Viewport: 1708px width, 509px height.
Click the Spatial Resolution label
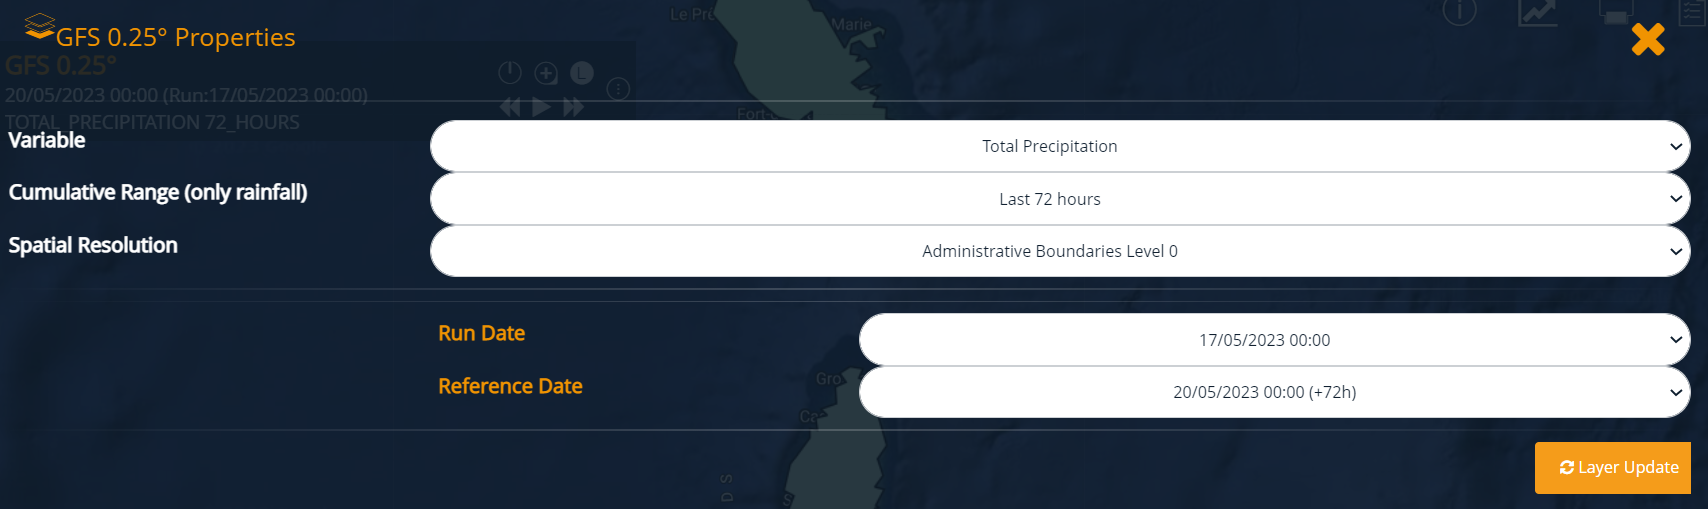click(93, 245)
